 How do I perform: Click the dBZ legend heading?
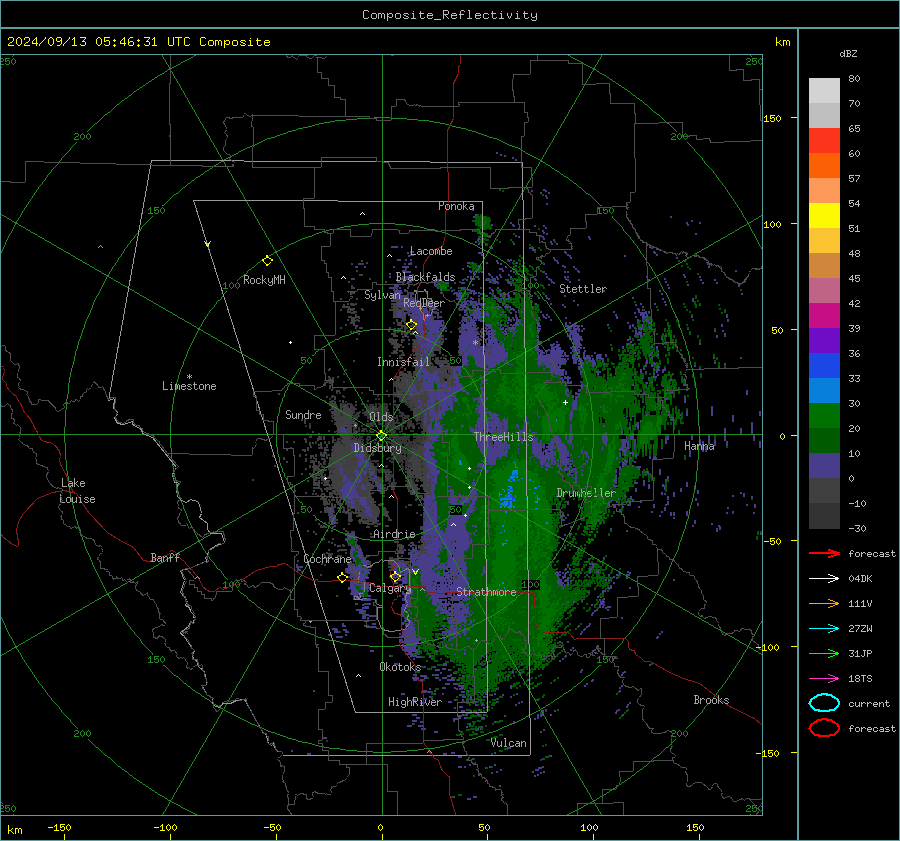point(848,54)
